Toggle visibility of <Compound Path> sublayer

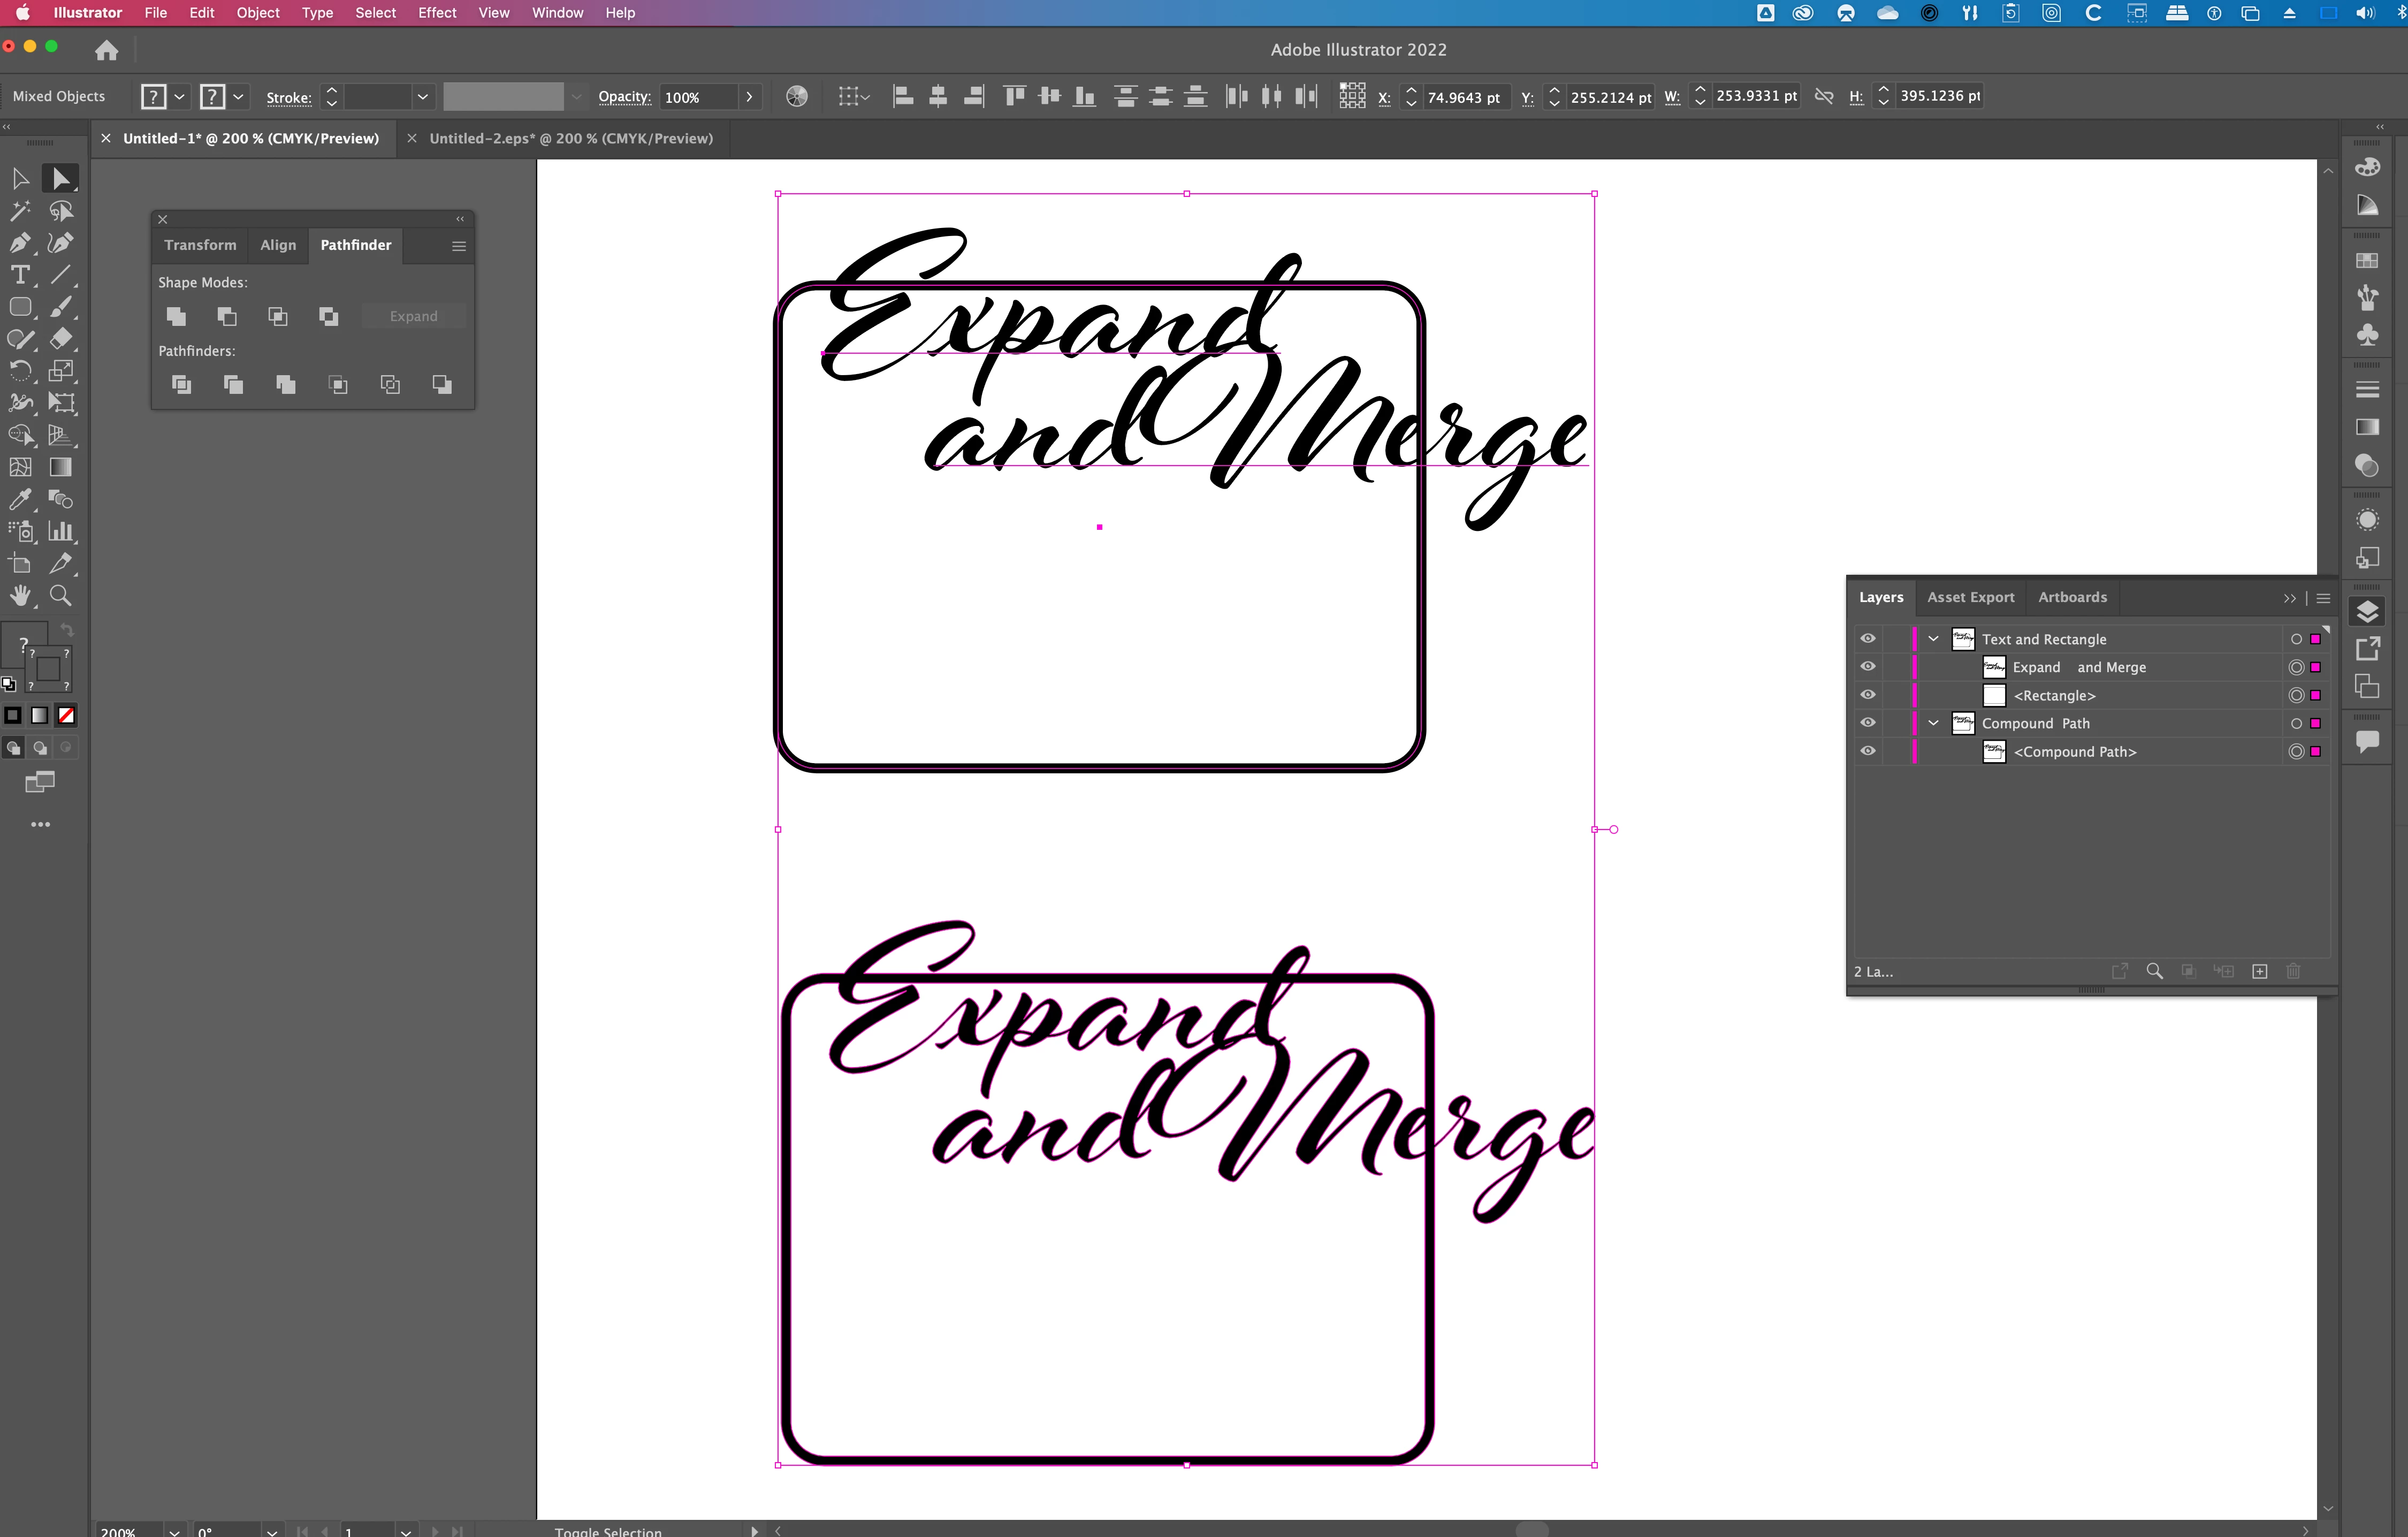[x=1867, y=751]
